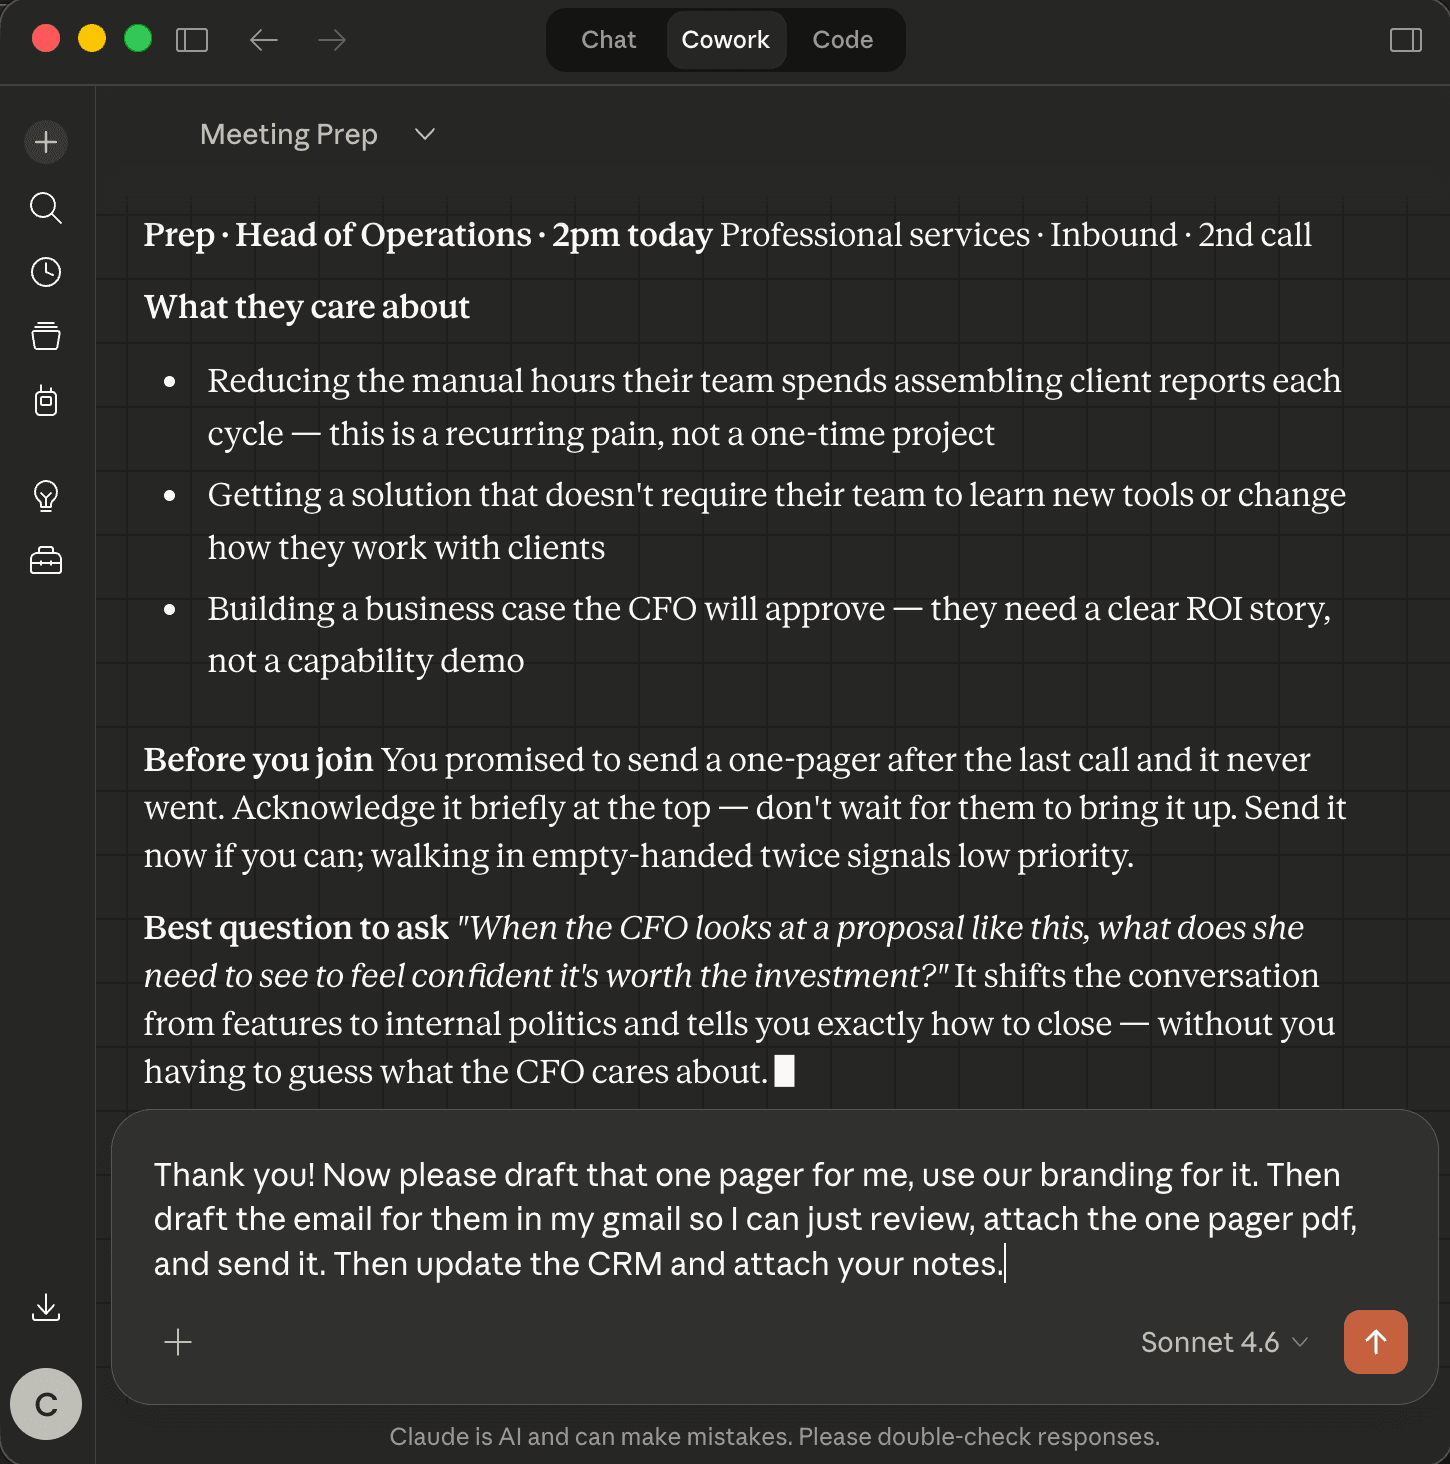
Task: View chat history via clock icon
Action: [x=46, y=271]
